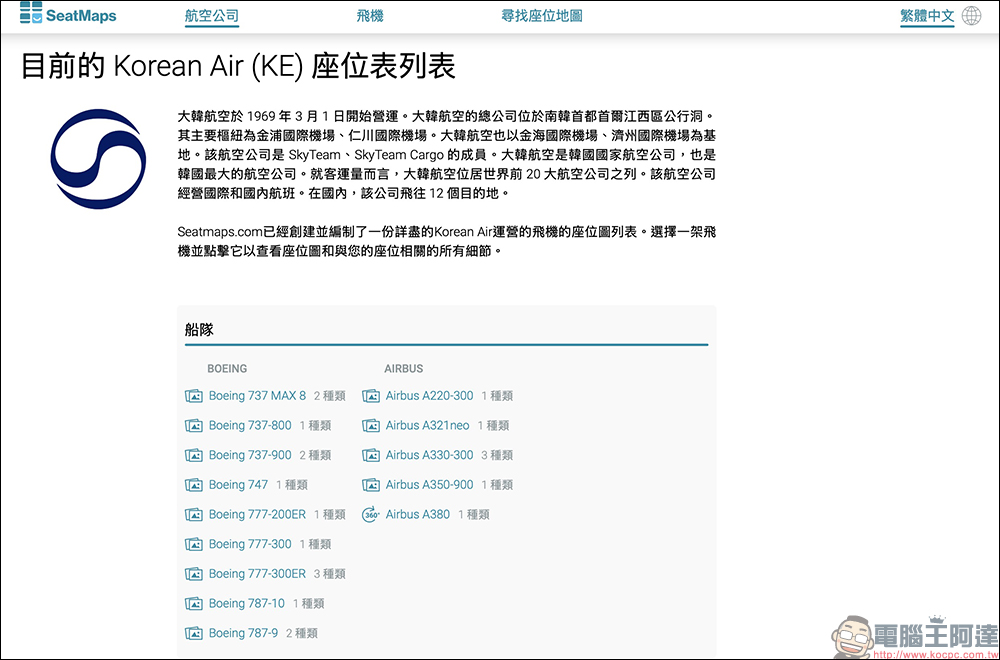Click the 360° icon beside Airbus A380
Screen dimensions: 1000x660
tap(371, 515)
